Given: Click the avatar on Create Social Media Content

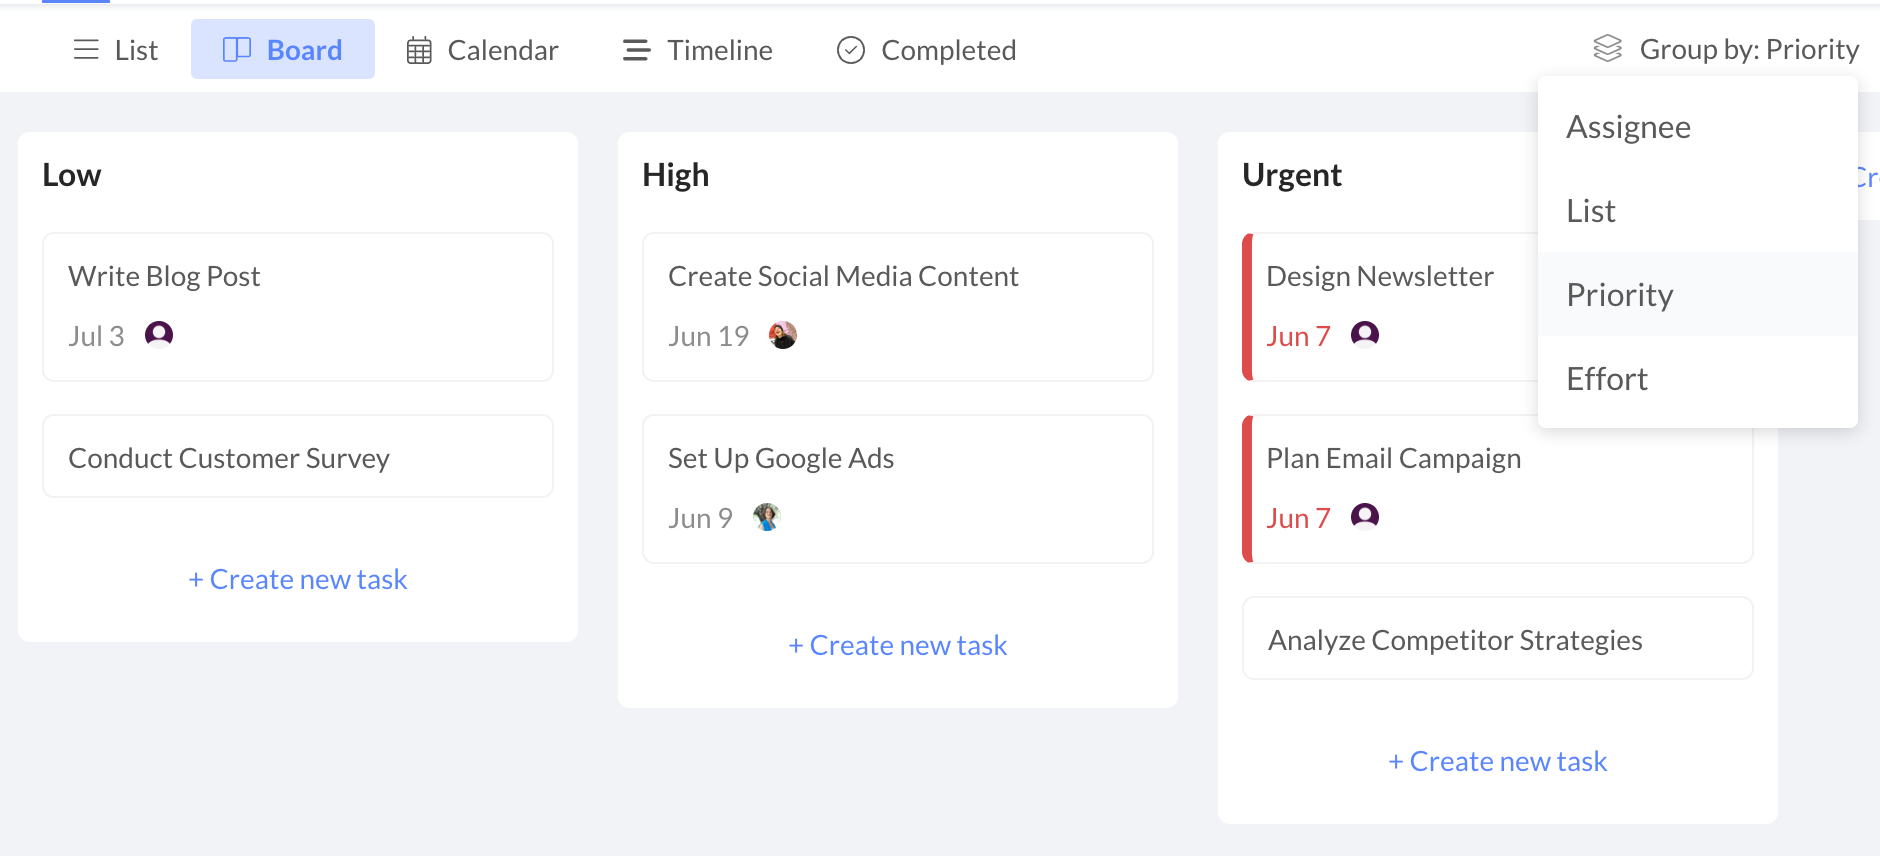Looking at the screenshot, I should click(783, 335).
